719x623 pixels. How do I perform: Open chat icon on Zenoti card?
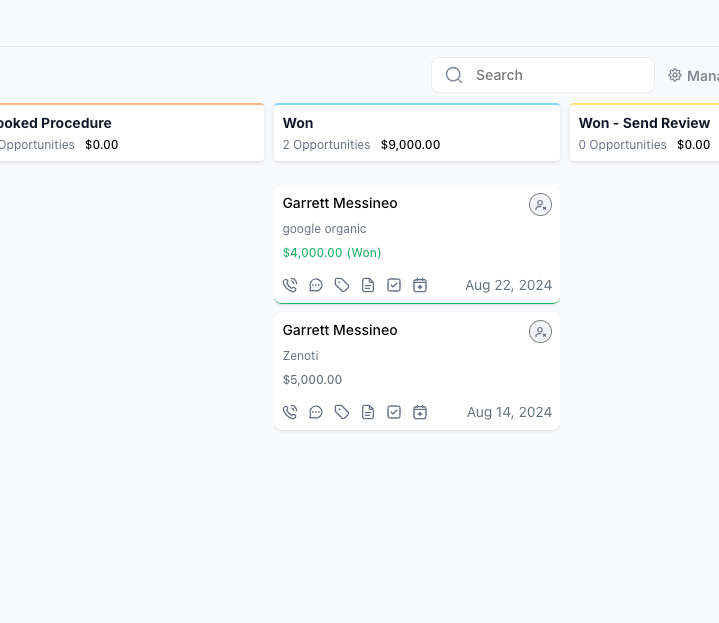pyautogui.click(x=316, y=412)
